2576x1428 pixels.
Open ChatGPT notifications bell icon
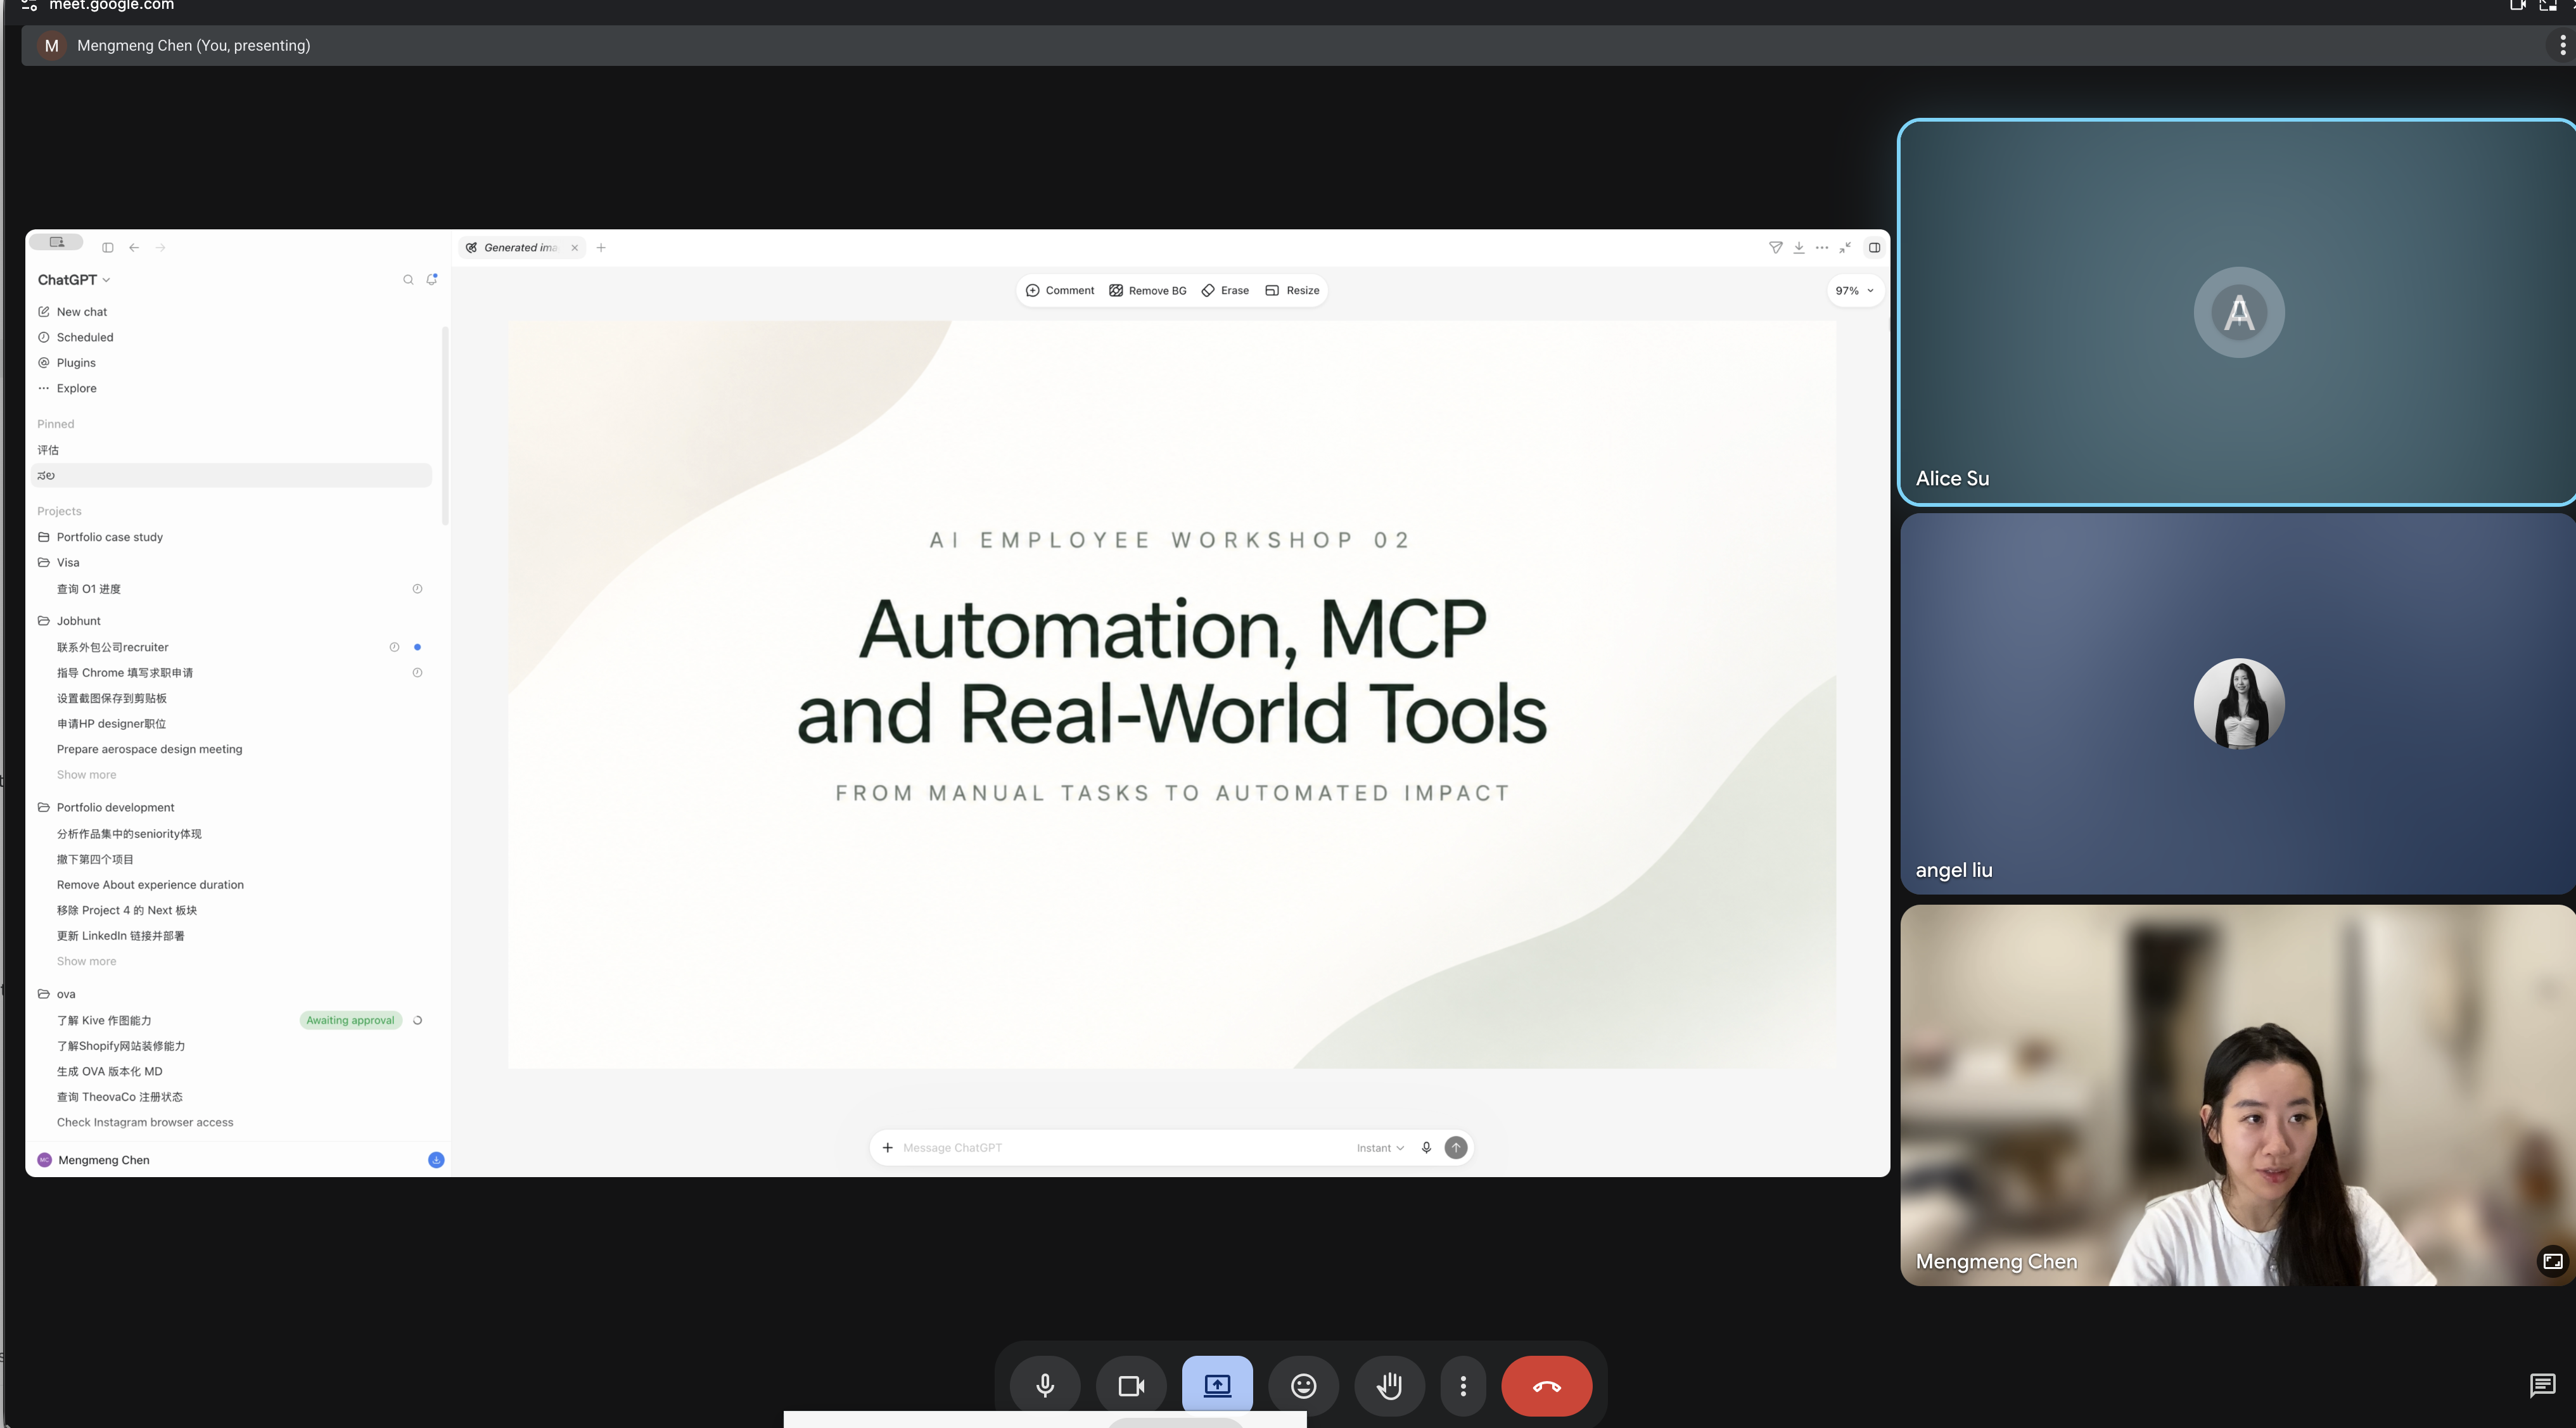(432, 280)
